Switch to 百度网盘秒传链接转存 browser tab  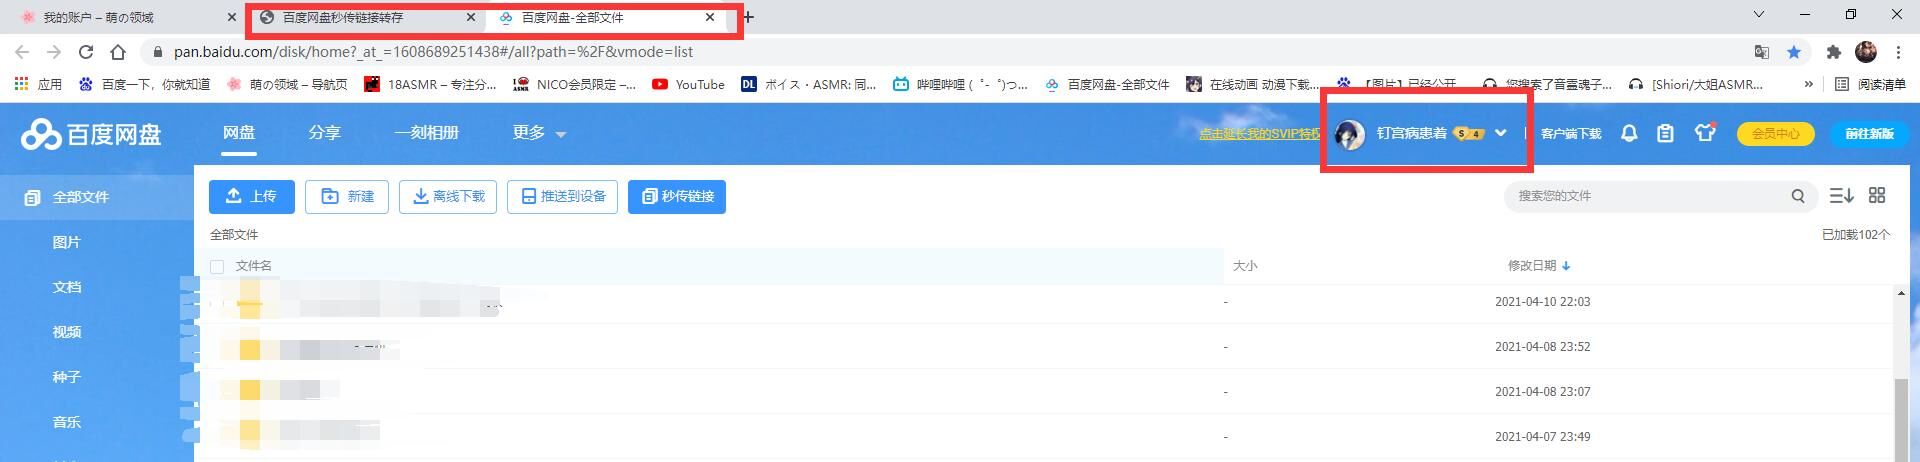click(x=343, y=17)
